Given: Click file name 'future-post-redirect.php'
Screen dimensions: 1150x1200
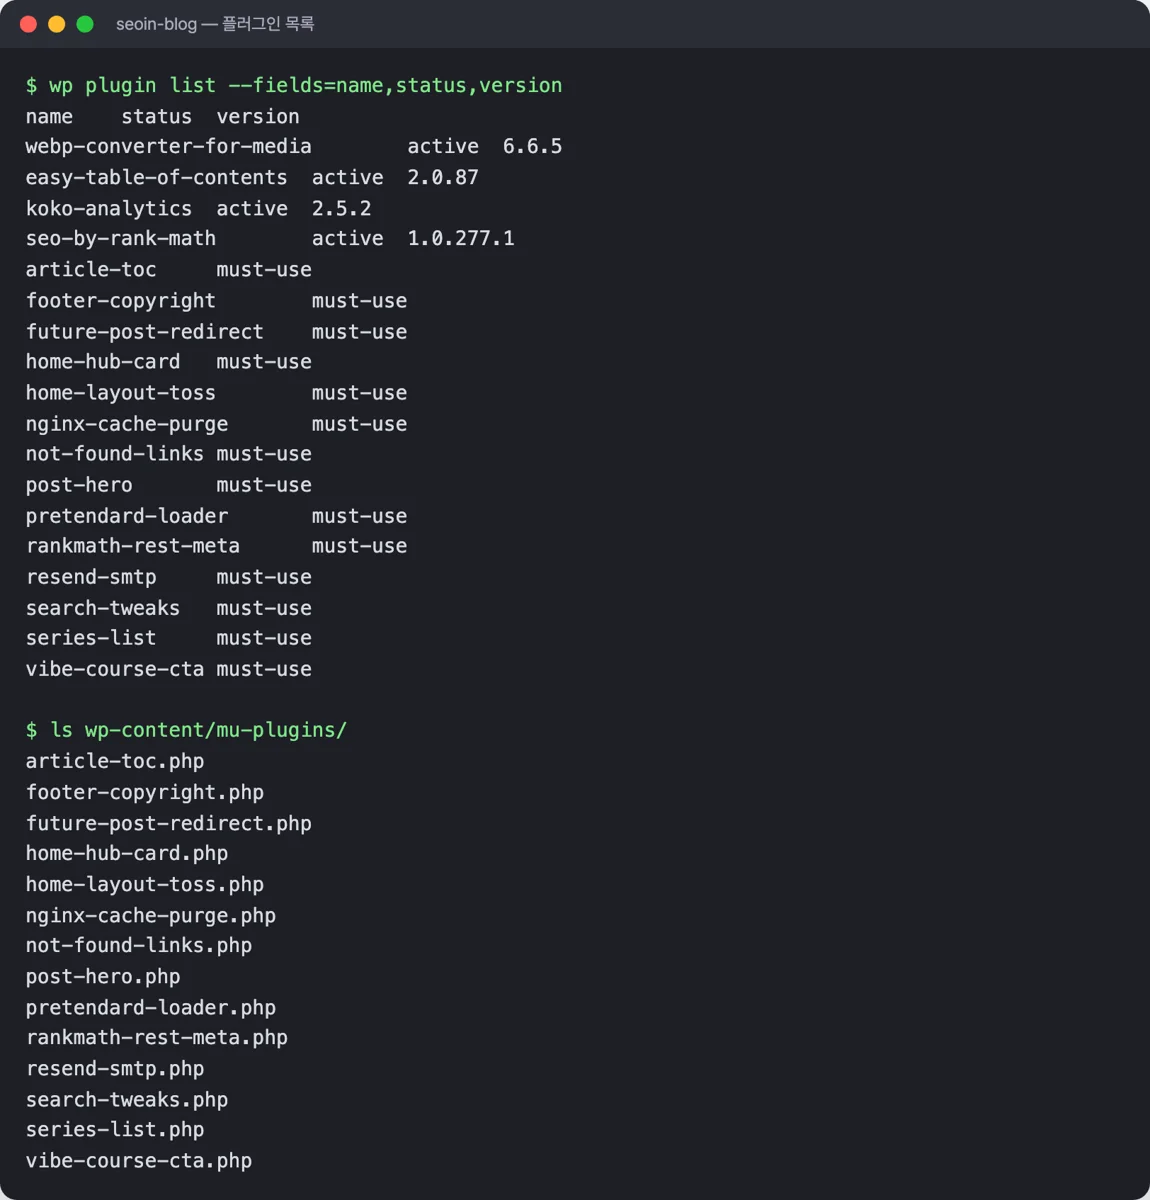Looking at the screenshot, I should point(169,823).
